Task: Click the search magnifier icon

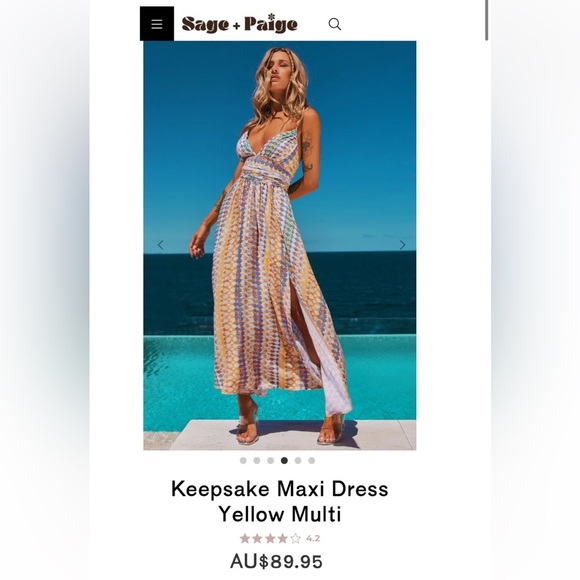Action: (335, 24)
